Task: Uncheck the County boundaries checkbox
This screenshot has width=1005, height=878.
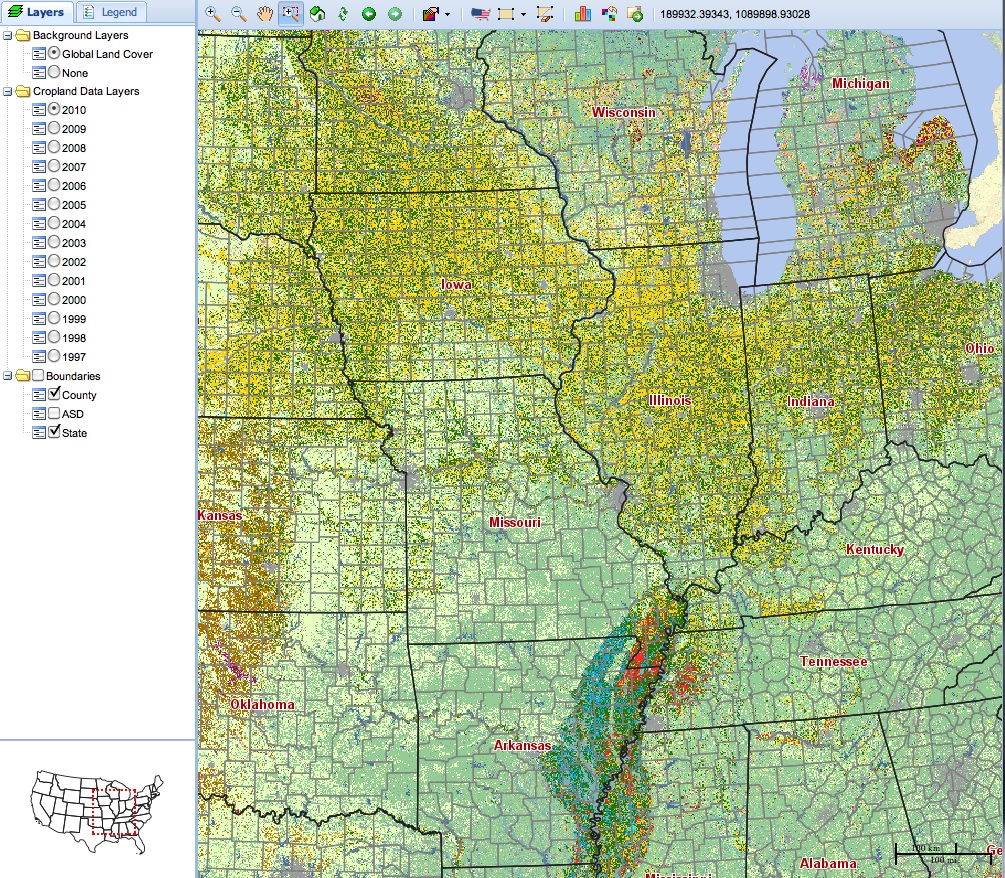Action: pos(54,394)
